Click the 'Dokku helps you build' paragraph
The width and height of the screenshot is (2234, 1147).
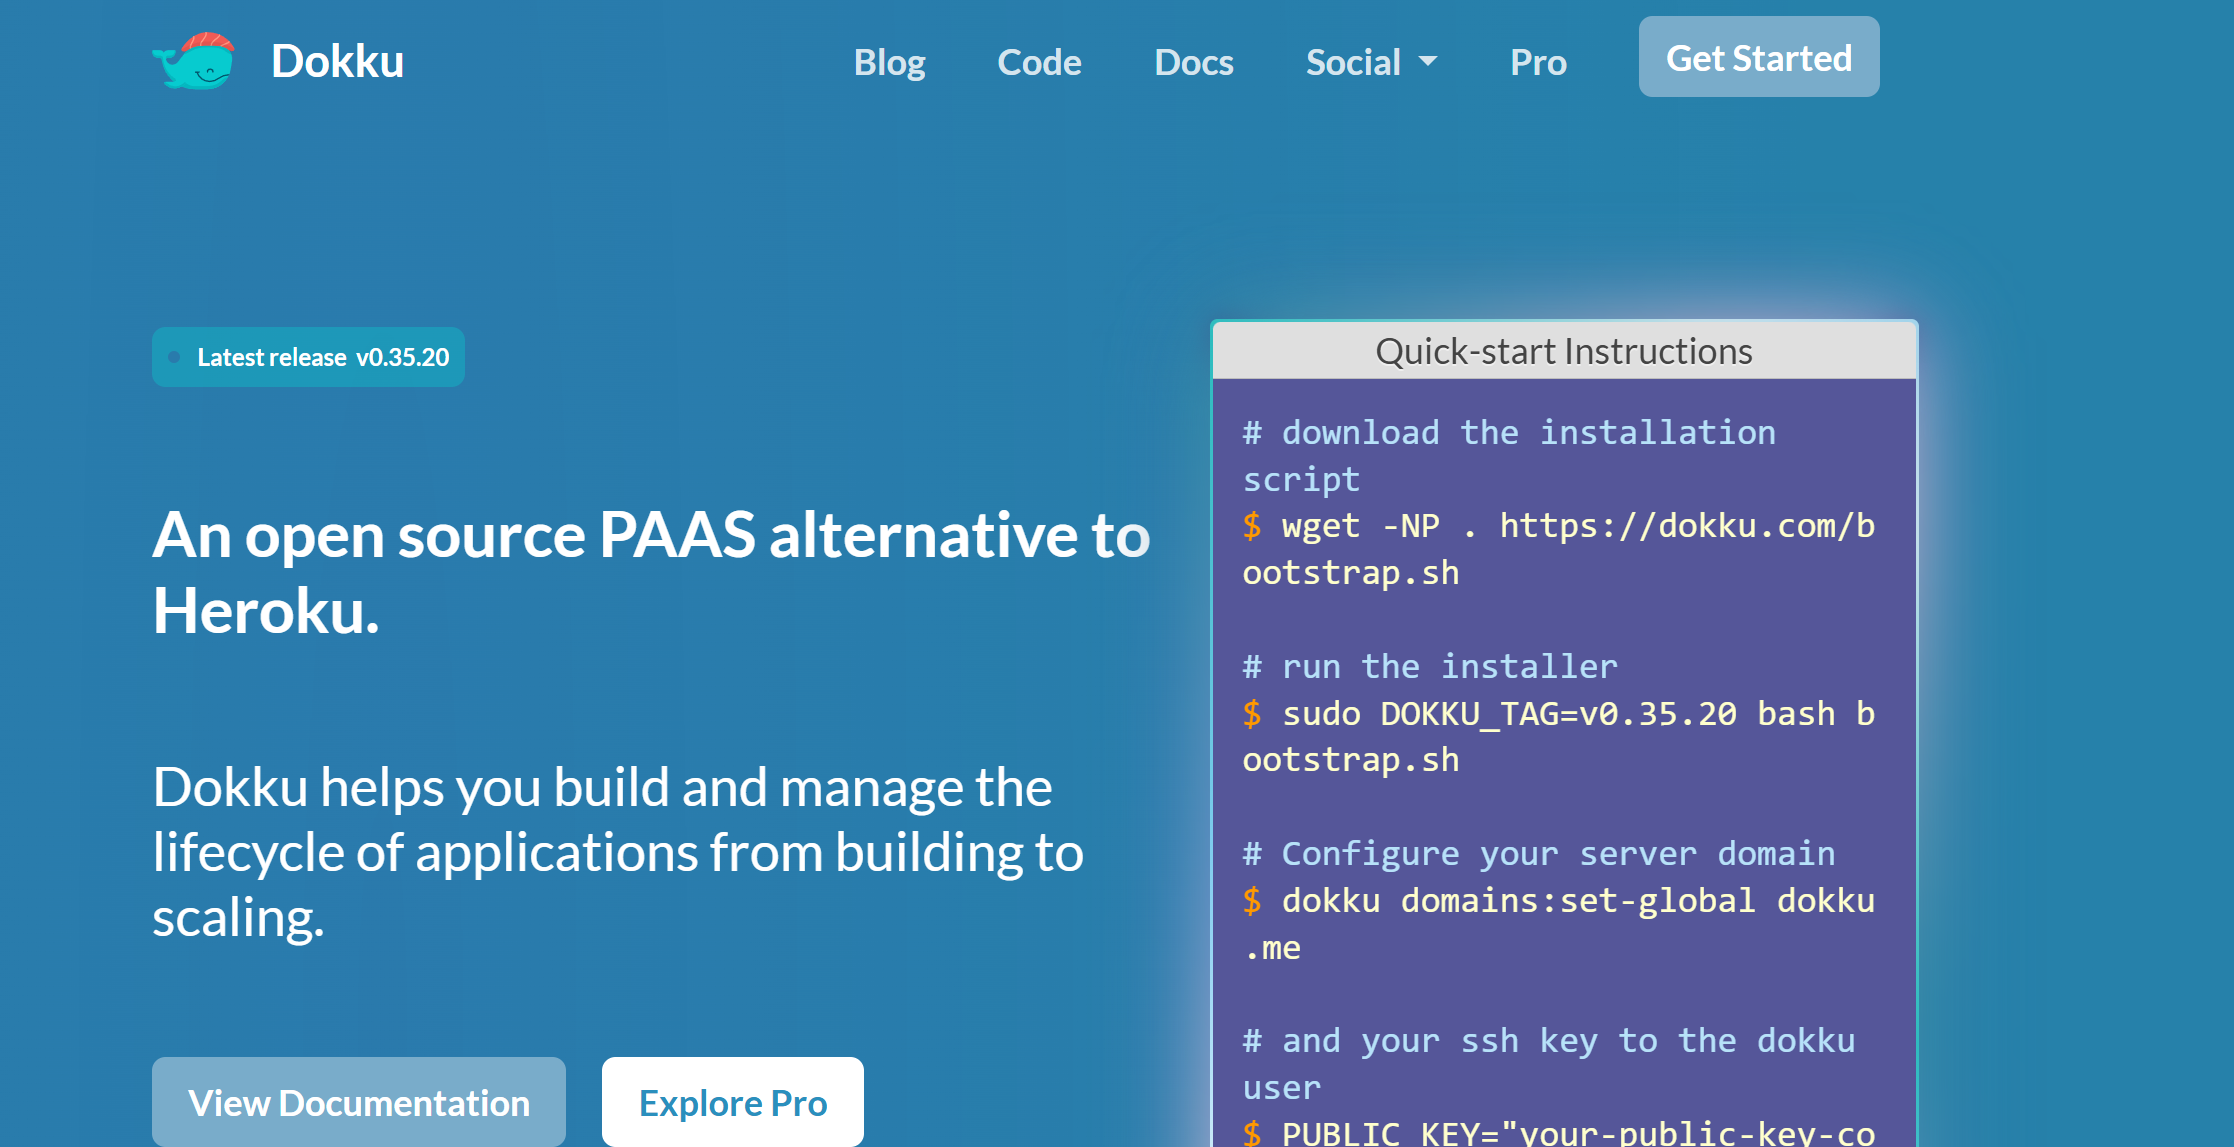click(618, 852)
